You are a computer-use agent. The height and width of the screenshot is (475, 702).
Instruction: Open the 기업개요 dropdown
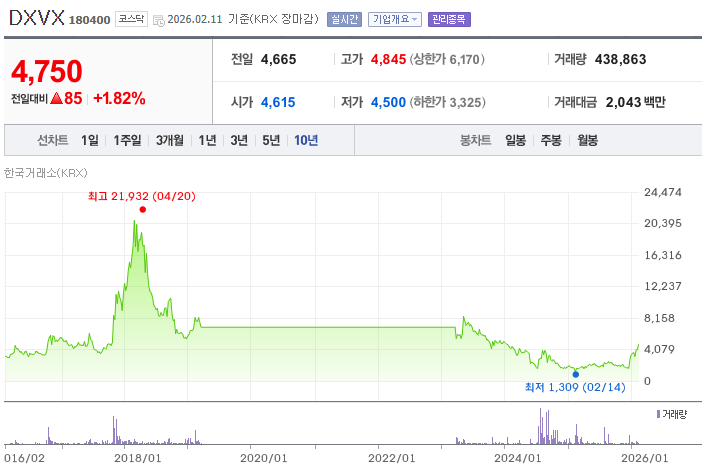(x=395, y=19)
